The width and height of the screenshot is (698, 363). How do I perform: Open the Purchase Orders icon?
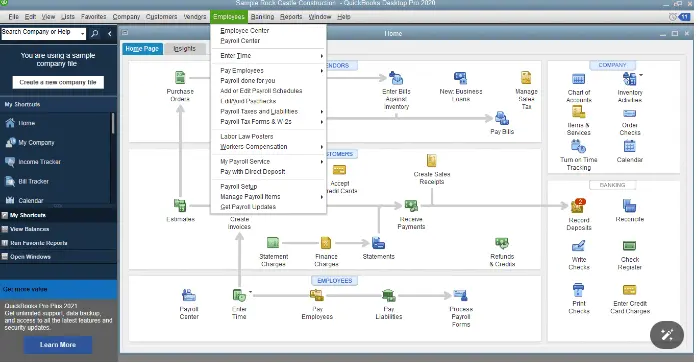(x=180, y=78)
